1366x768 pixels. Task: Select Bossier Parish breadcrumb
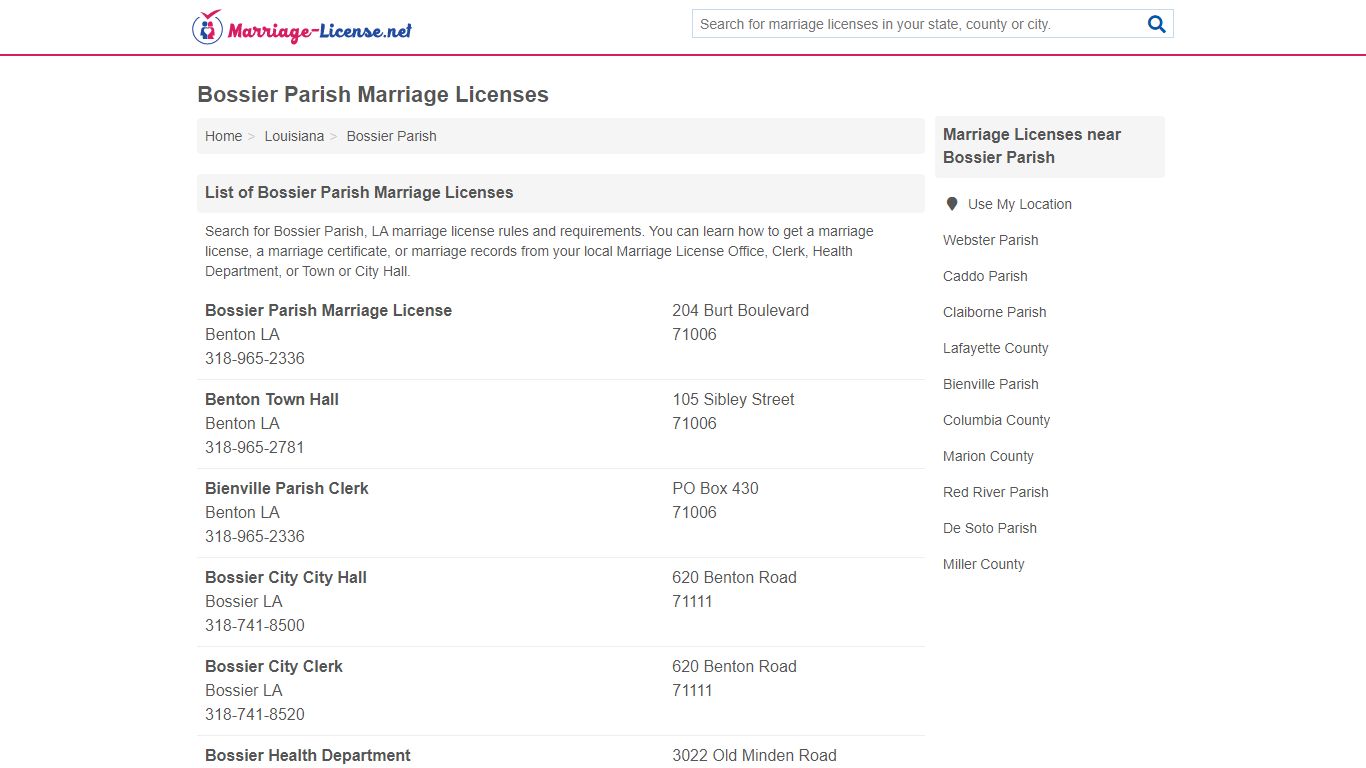391,136
